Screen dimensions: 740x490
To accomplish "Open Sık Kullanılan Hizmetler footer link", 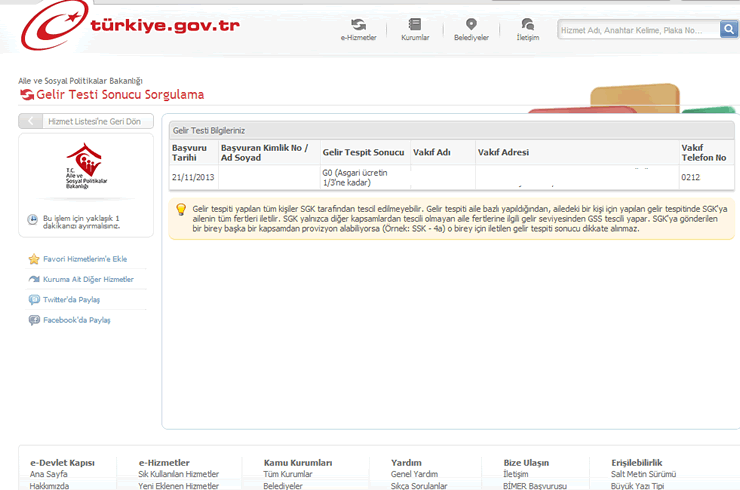I will click(178, 474).
